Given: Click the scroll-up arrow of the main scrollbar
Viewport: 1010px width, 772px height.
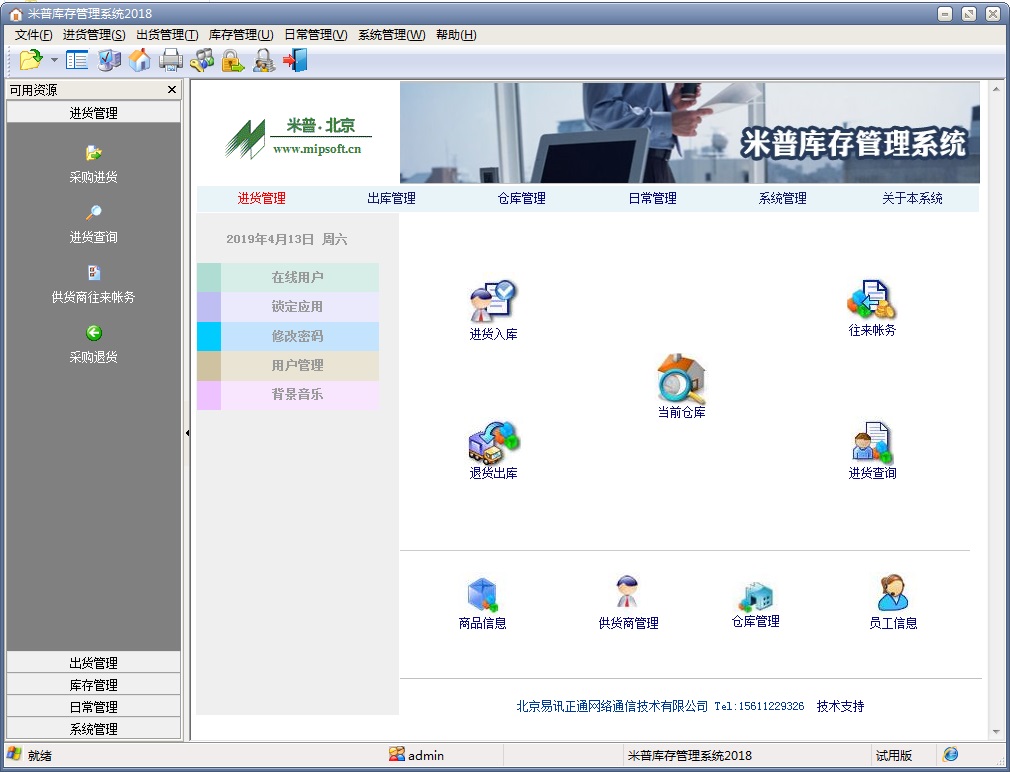Looking at the screenshot, I should [997, 89].
